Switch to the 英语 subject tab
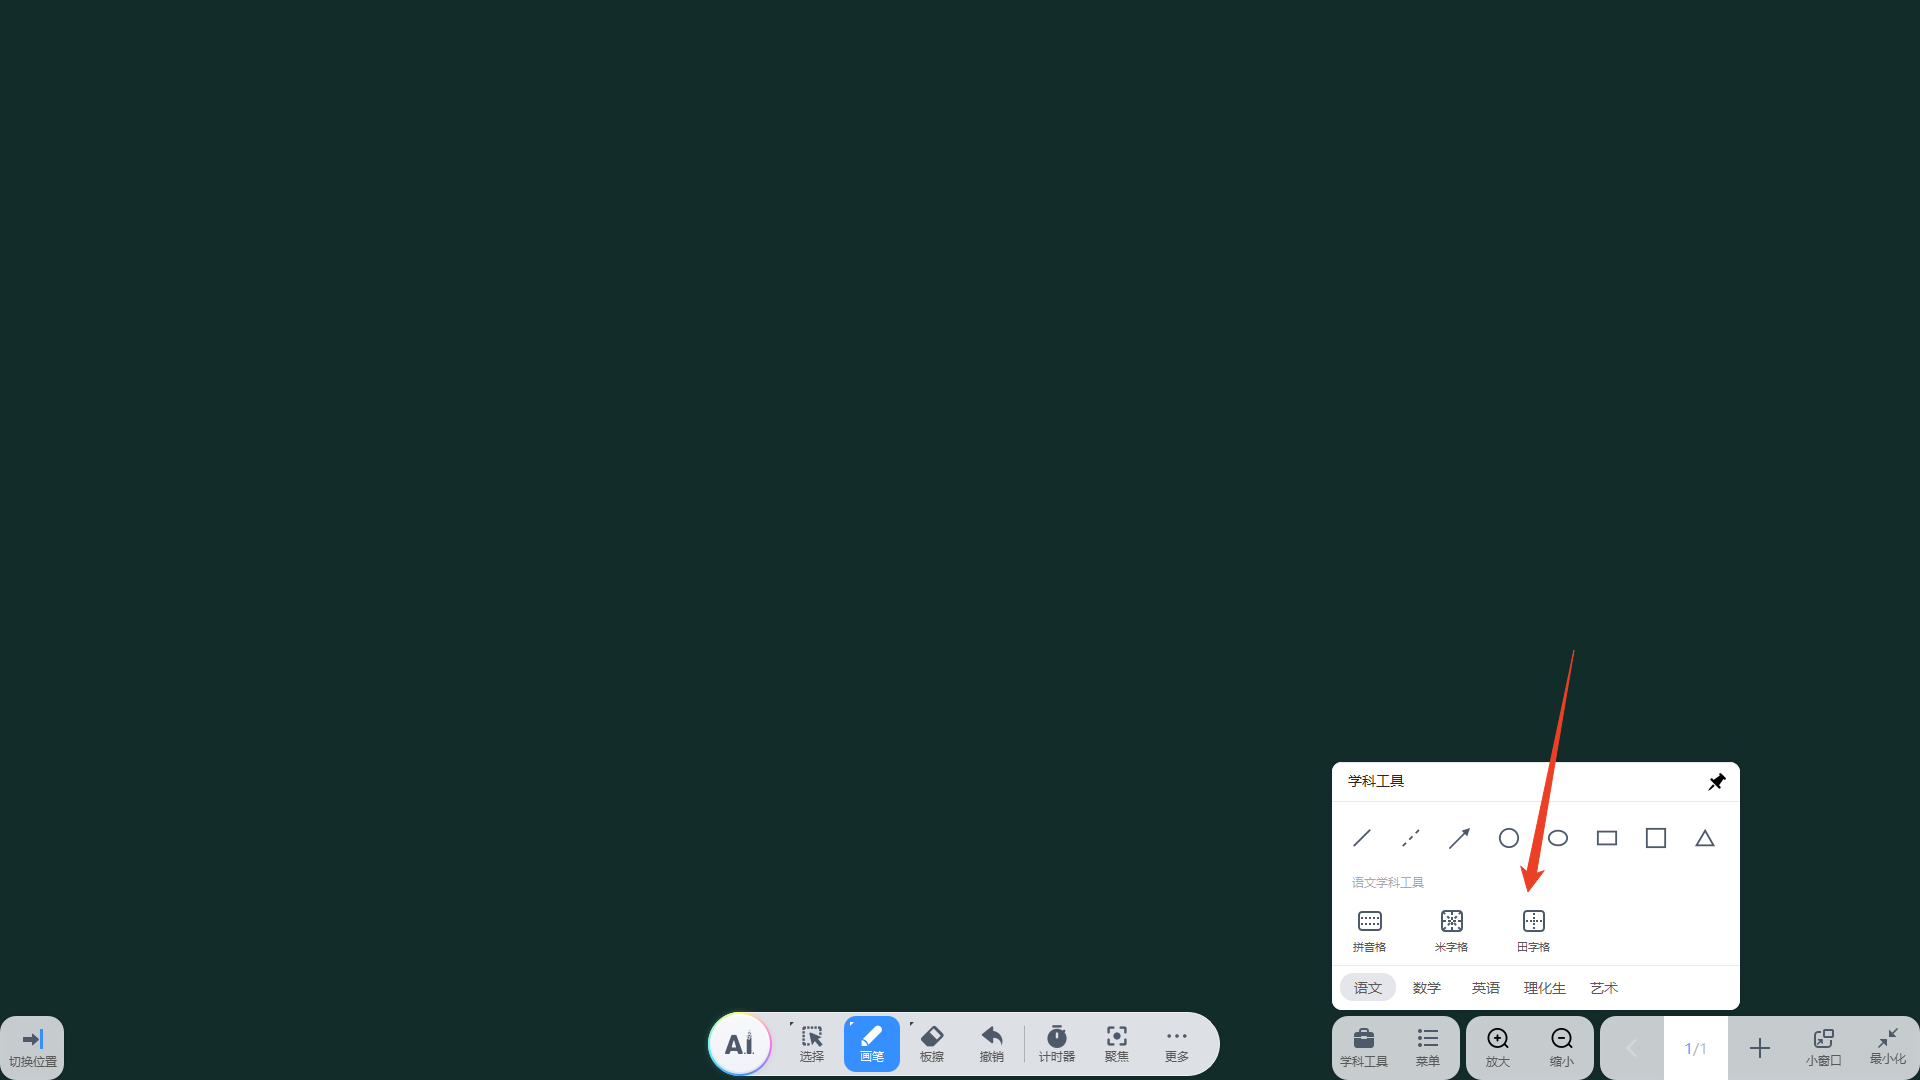Viewport: 1920px width, 1080px height. 1485,988
